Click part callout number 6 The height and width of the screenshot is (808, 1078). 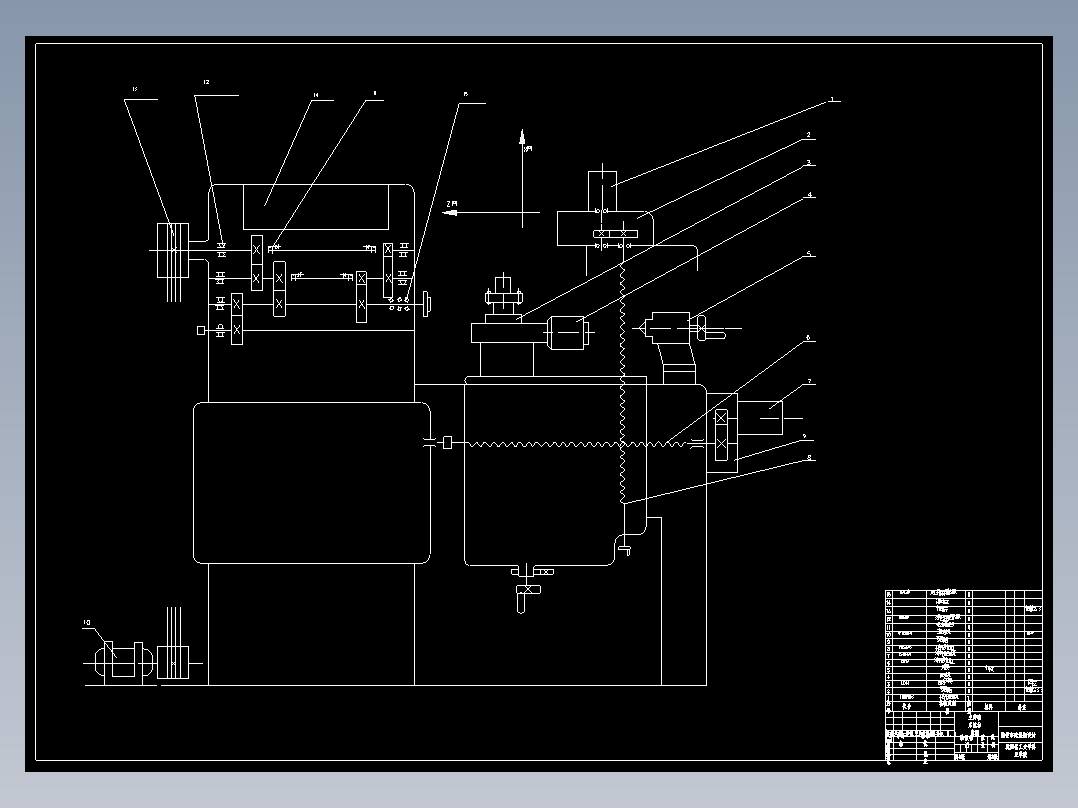click(808, 338)
